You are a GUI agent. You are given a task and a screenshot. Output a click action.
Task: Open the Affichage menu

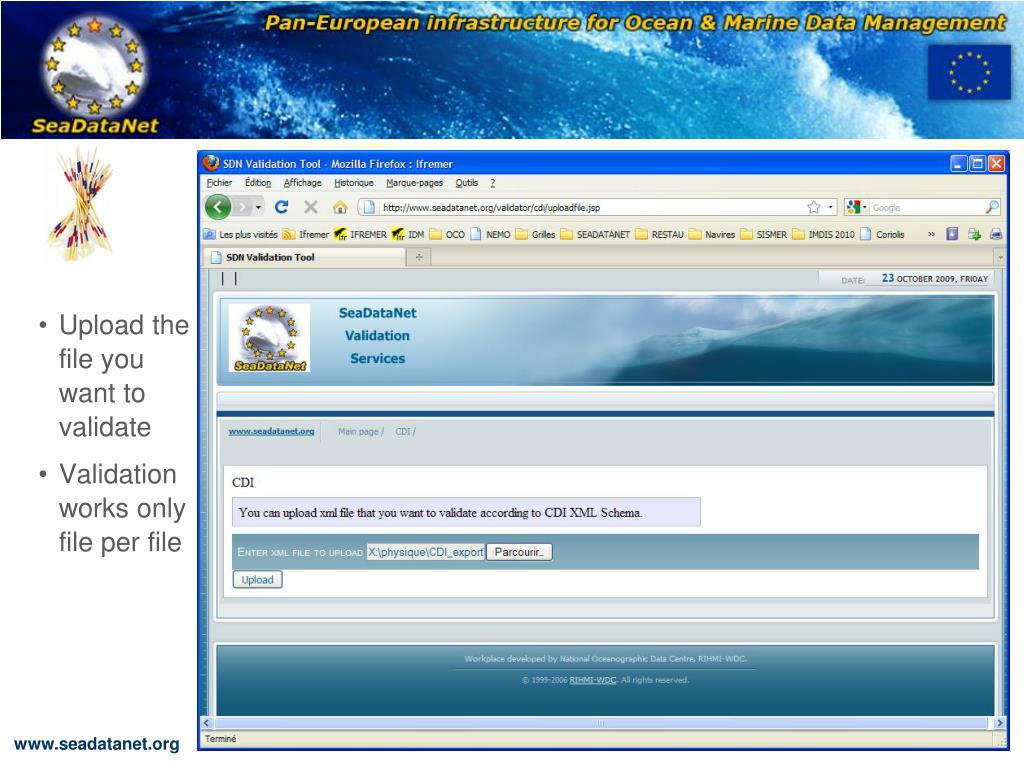click(302, 183)
